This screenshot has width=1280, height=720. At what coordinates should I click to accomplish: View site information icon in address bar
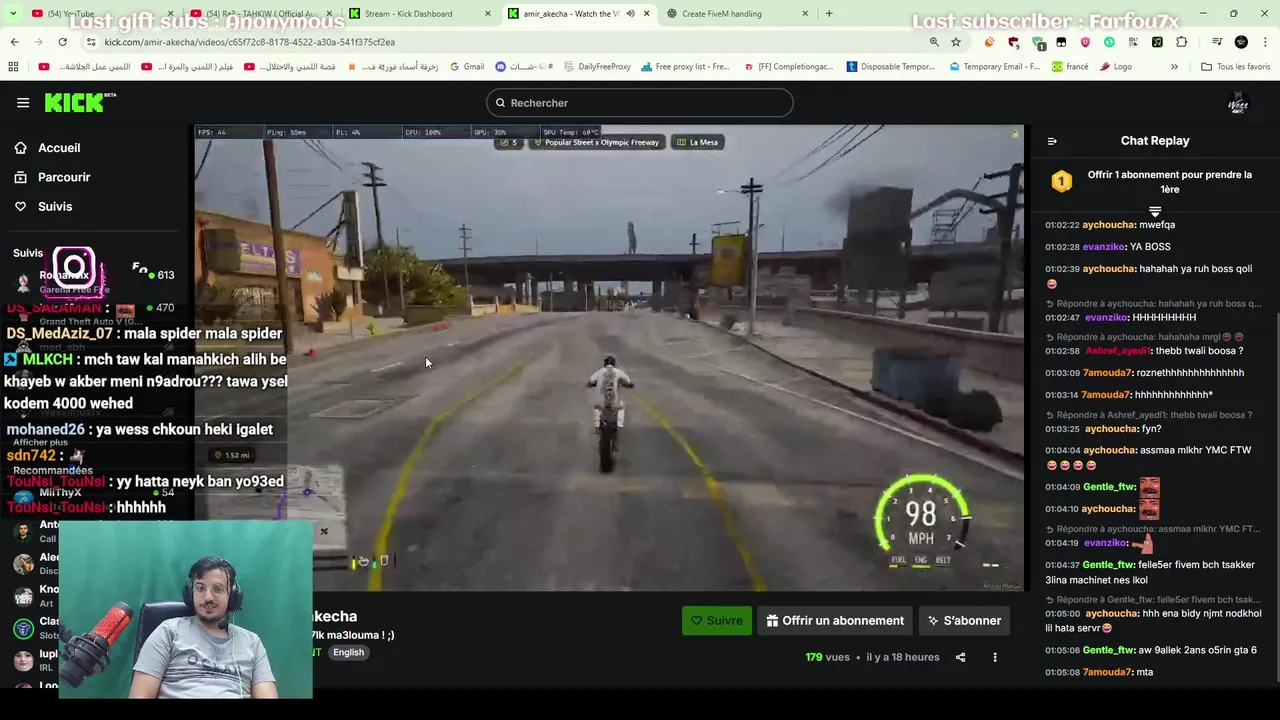pos(91,42)
